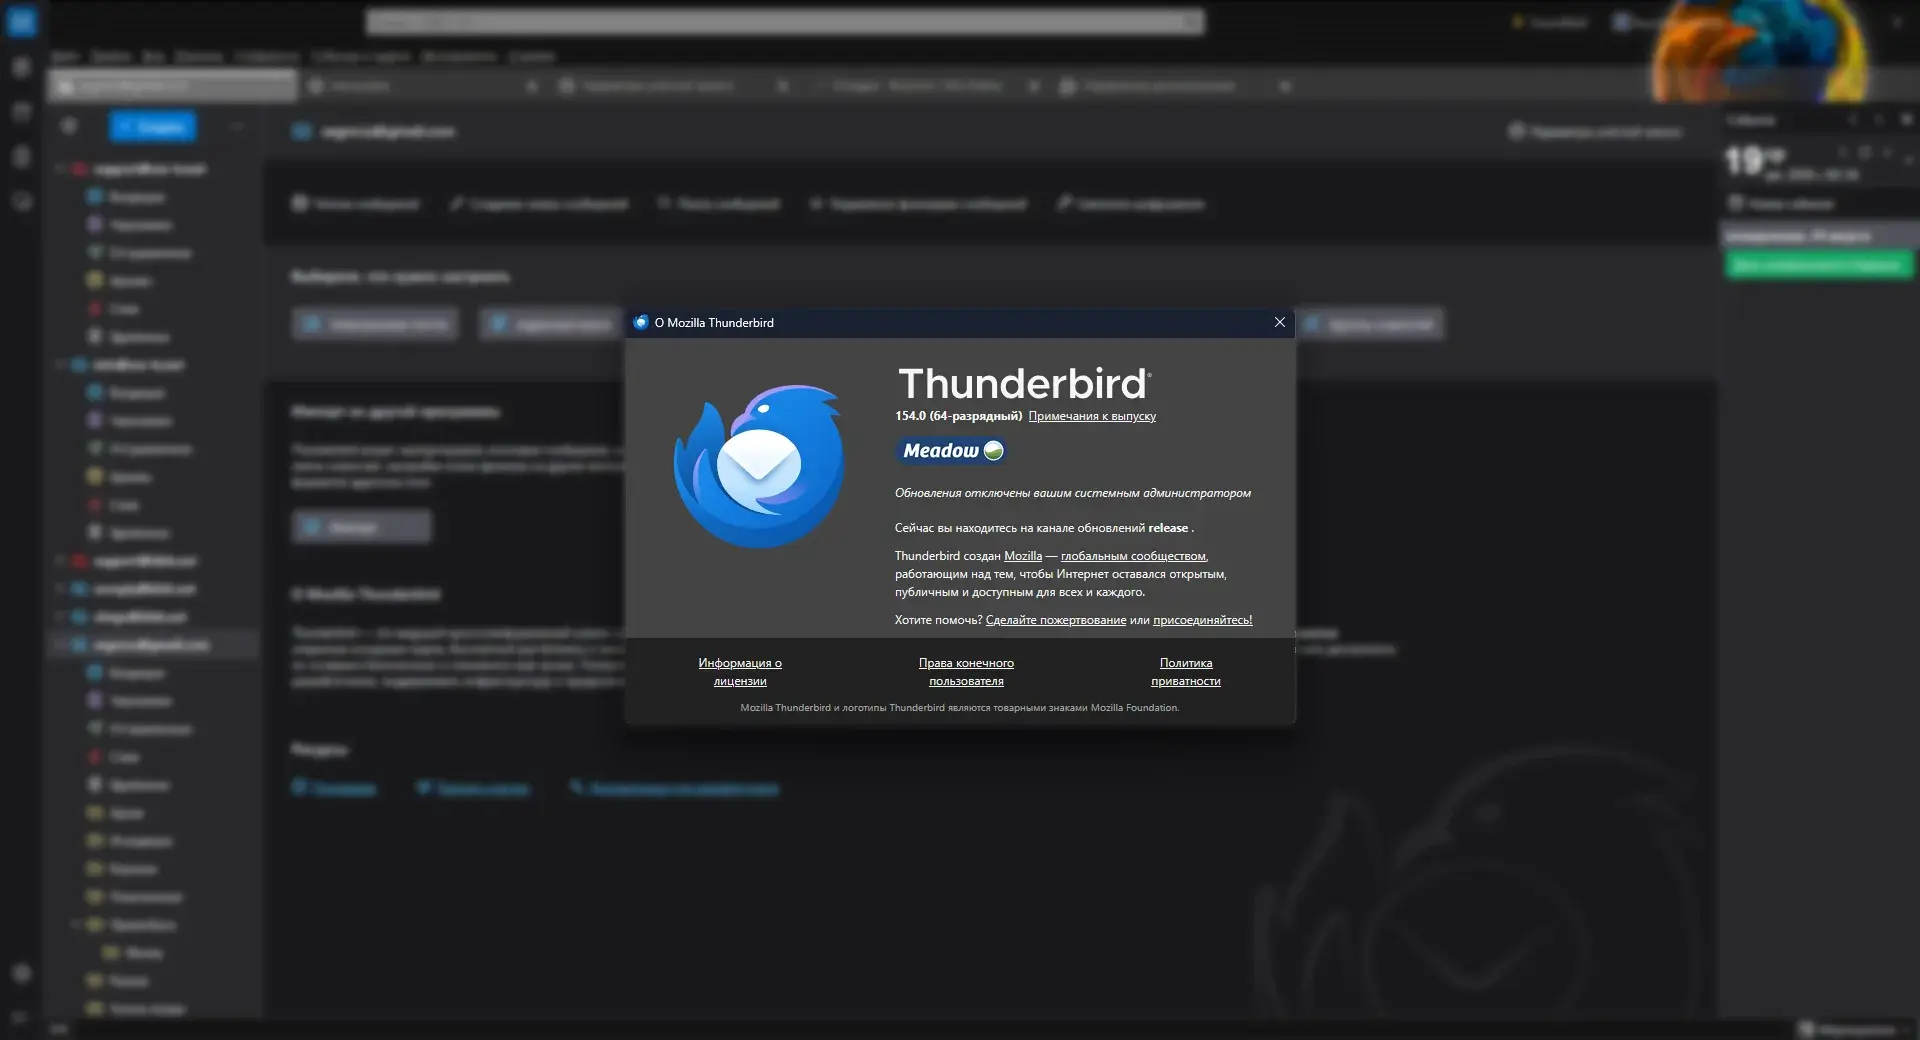The width and height of the screenshot is (1920, 1040).
Task: Click the Thunderbird icon in the dialog title bar
Action: [x=641, y=322]
